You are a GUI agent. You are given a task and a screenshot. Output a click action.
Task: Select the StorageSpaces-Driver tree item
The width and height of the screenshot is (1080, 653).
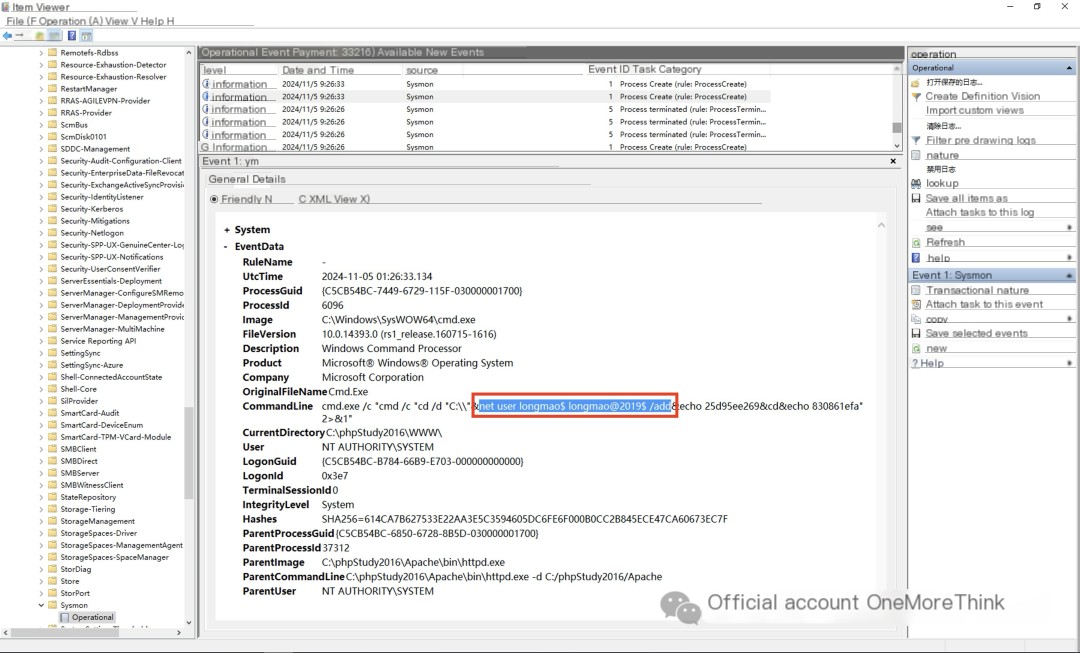point(98,533)
